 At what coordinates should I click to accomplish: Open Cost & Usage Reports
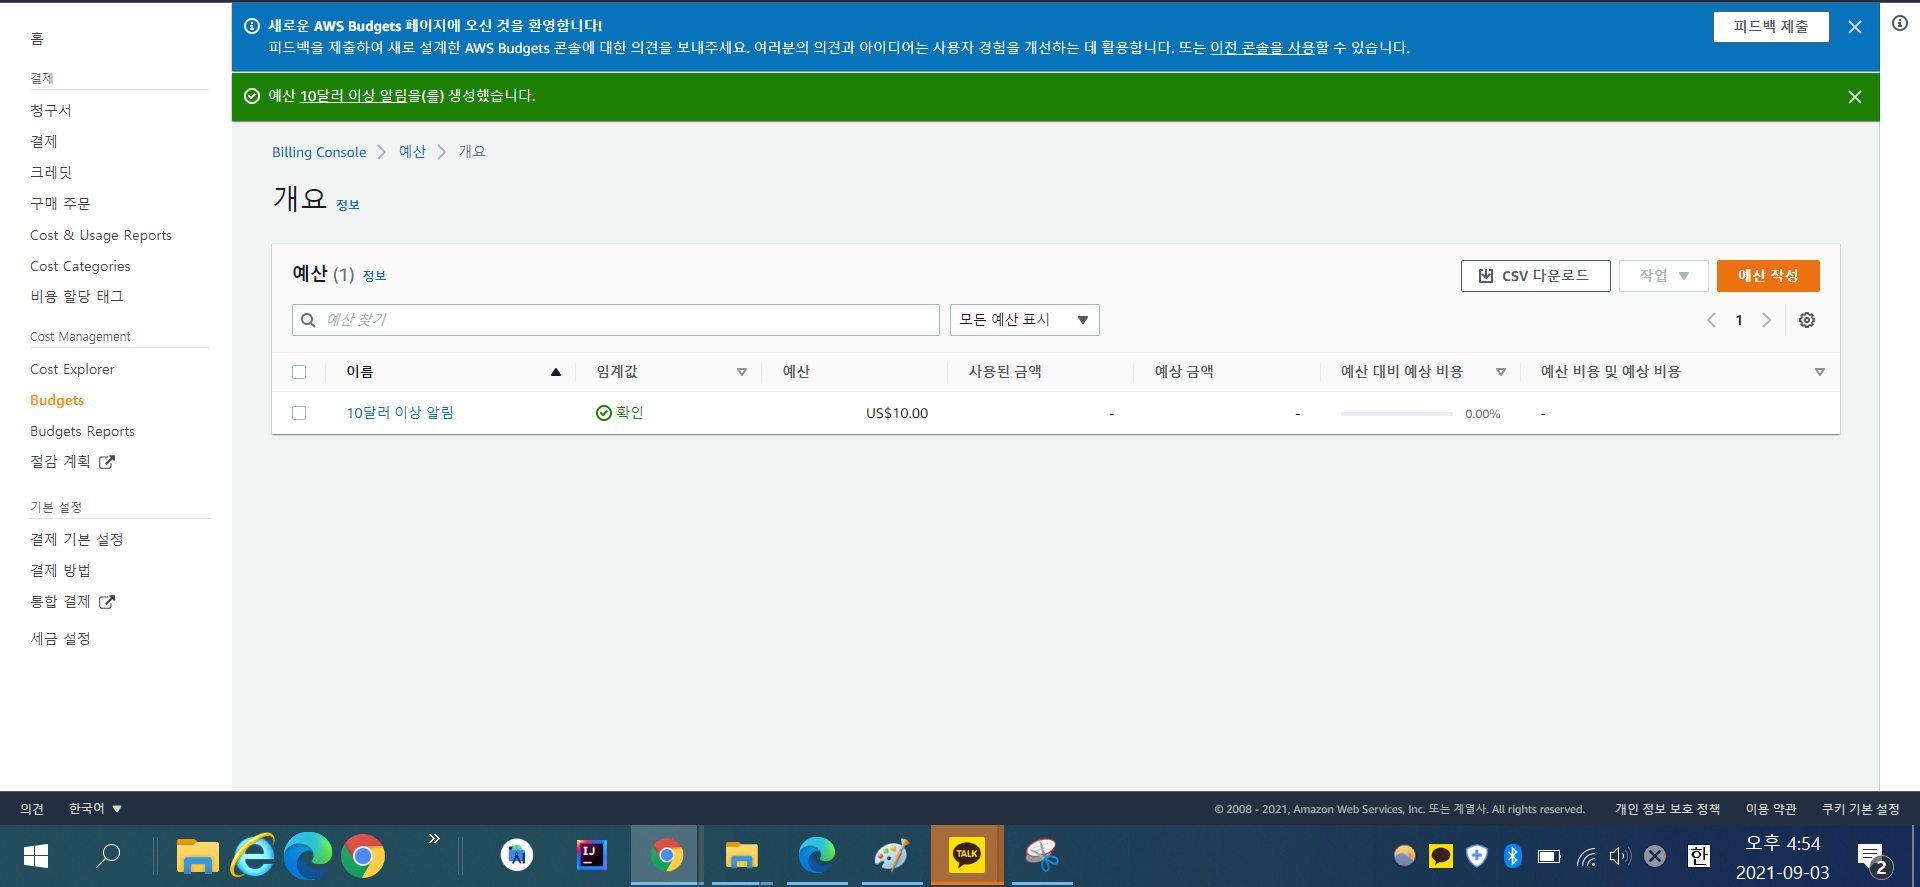tap(101, 235)
